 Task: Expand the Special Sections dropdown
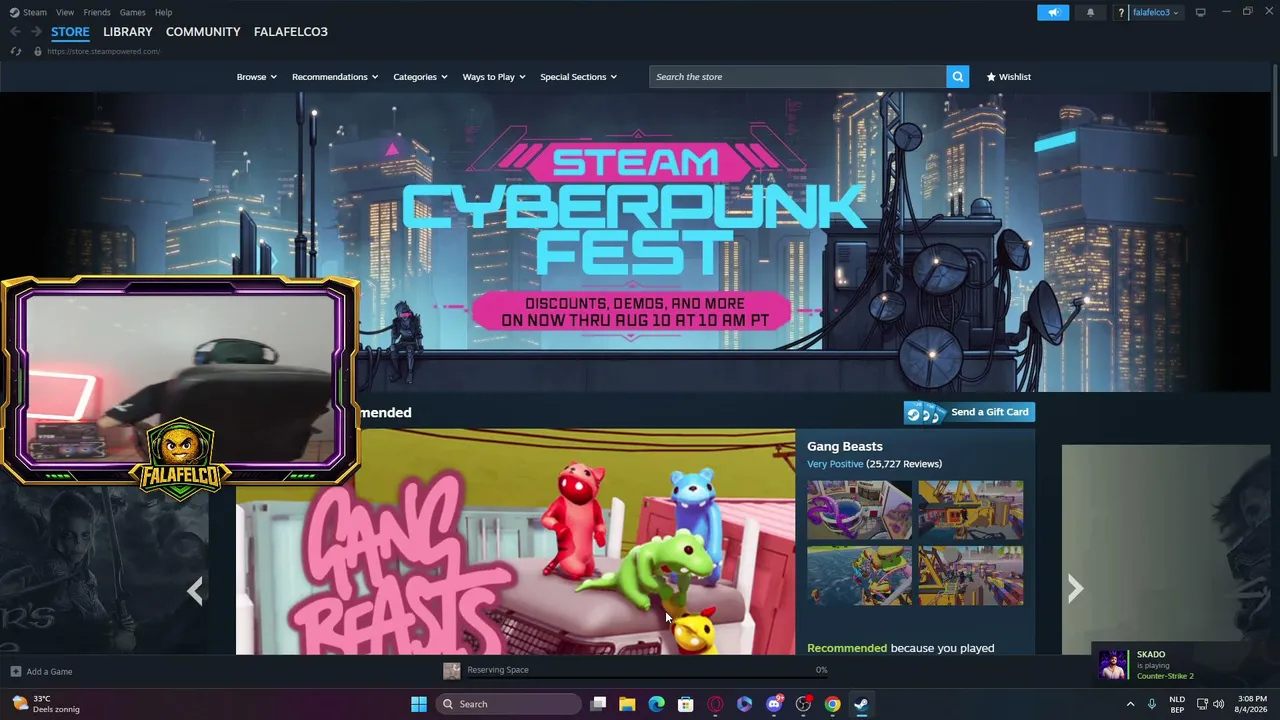(578, 77)
